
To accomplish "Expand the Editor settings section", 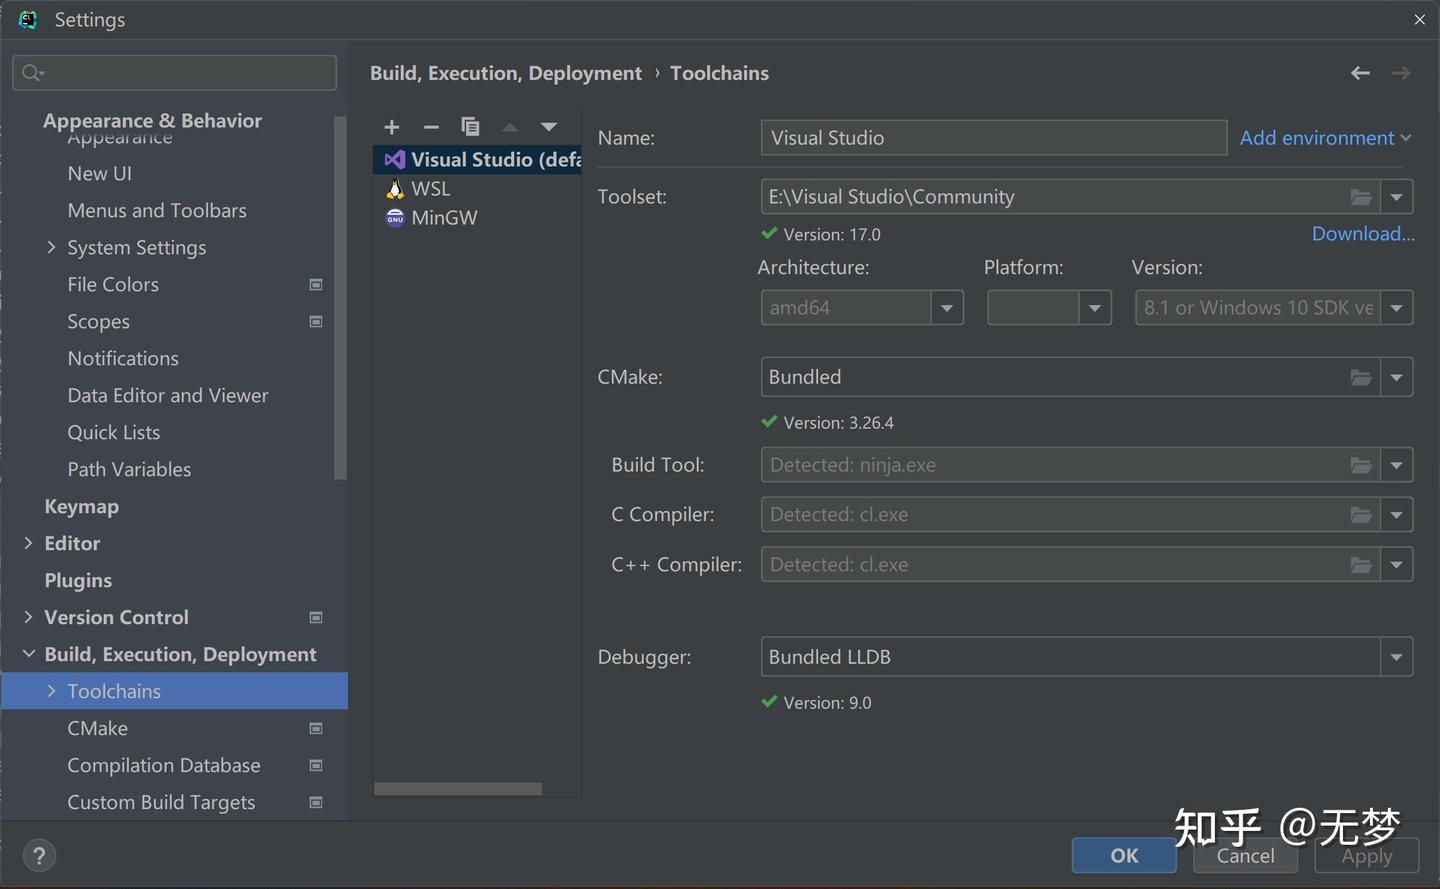I will [x=28, y=543].
